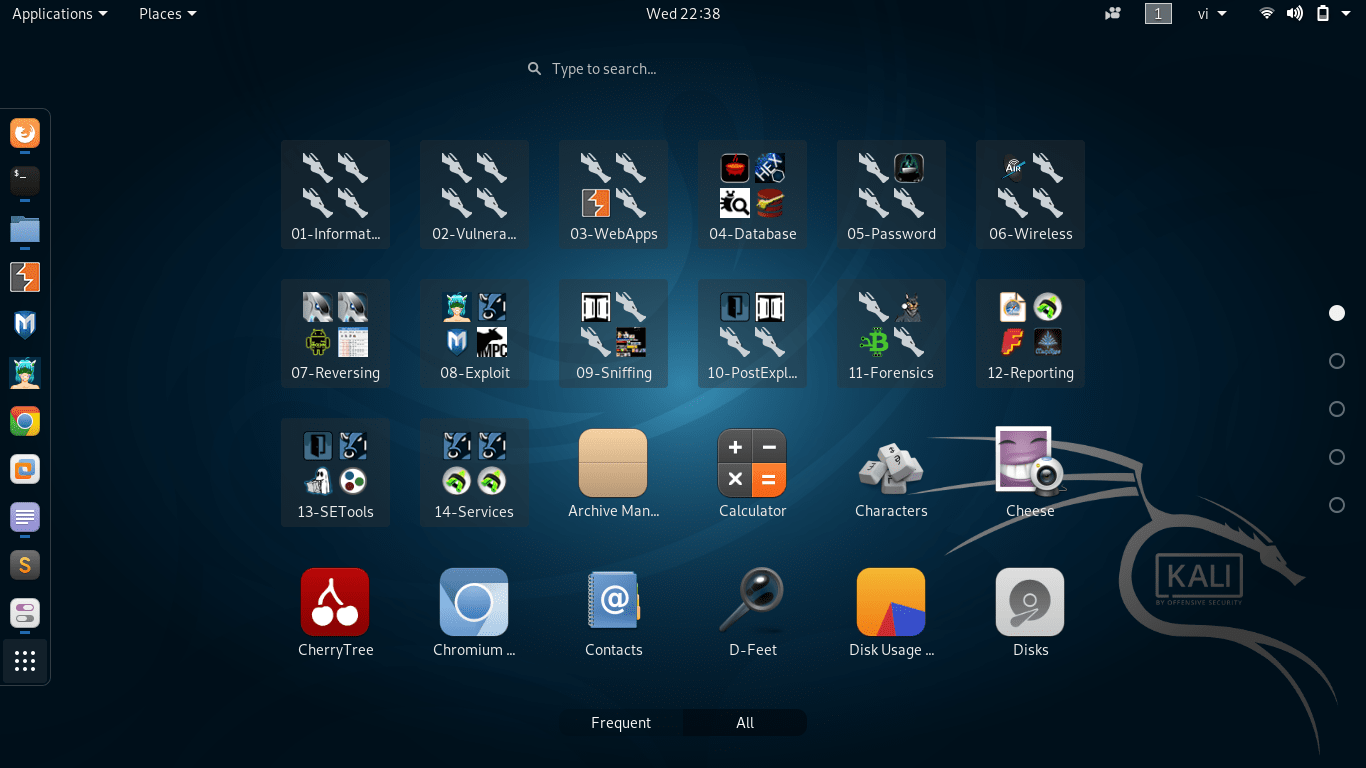The height and width of the screenshot is (768, 1366).
Task: Open the 11-Forensics folder
Action: coord(891,333)
